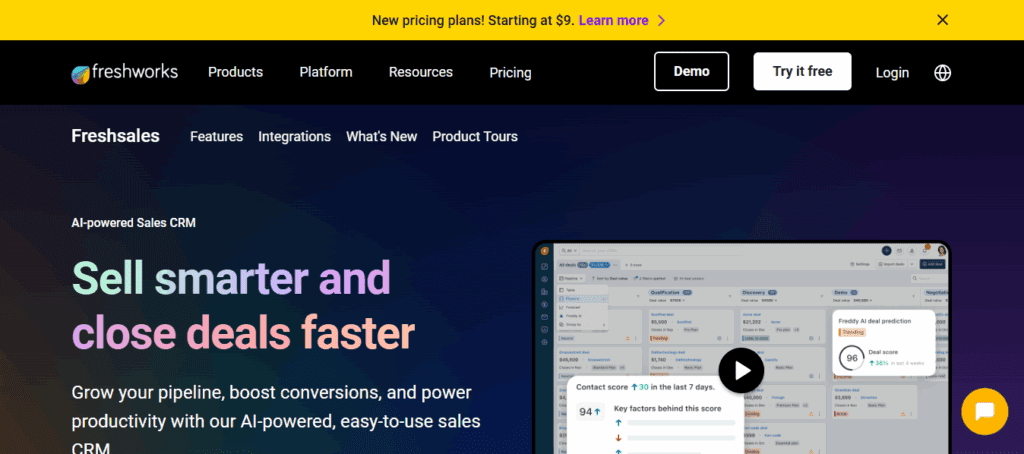Open the Login link
1024x454 pixels.
coord(892,73)
